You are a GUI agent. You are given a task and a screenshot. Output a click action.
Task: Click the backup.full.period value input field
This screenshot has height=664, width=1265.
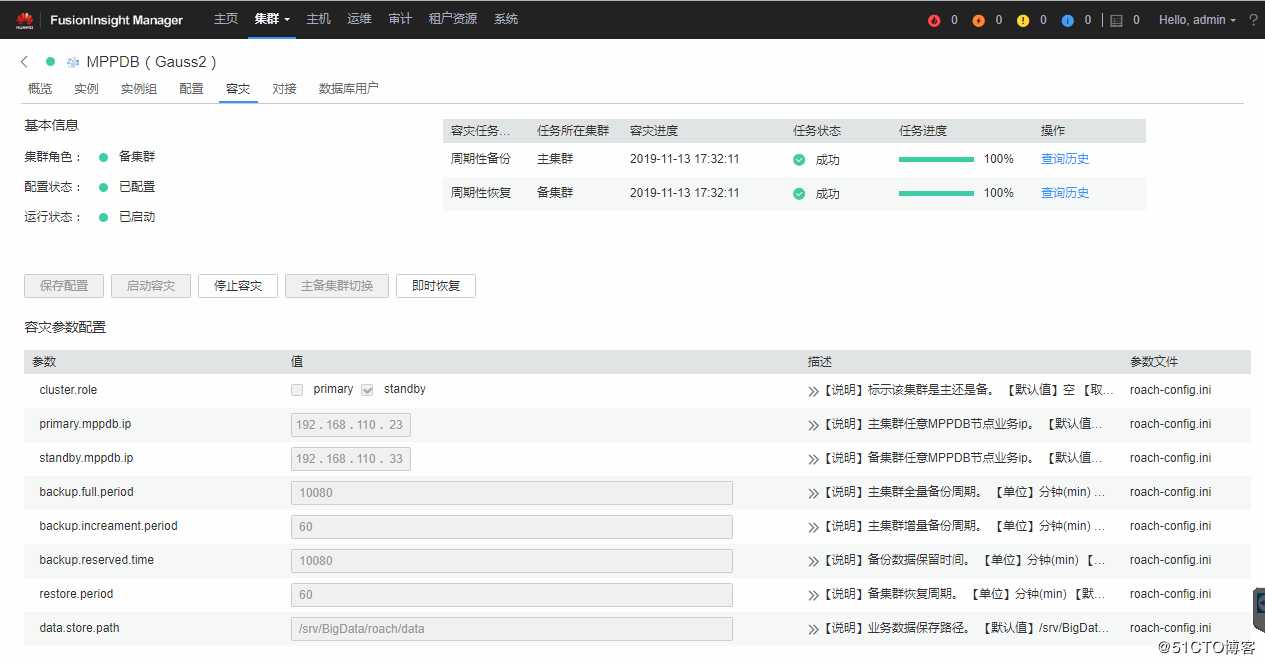pyautogui.click(x=511, y=492)
